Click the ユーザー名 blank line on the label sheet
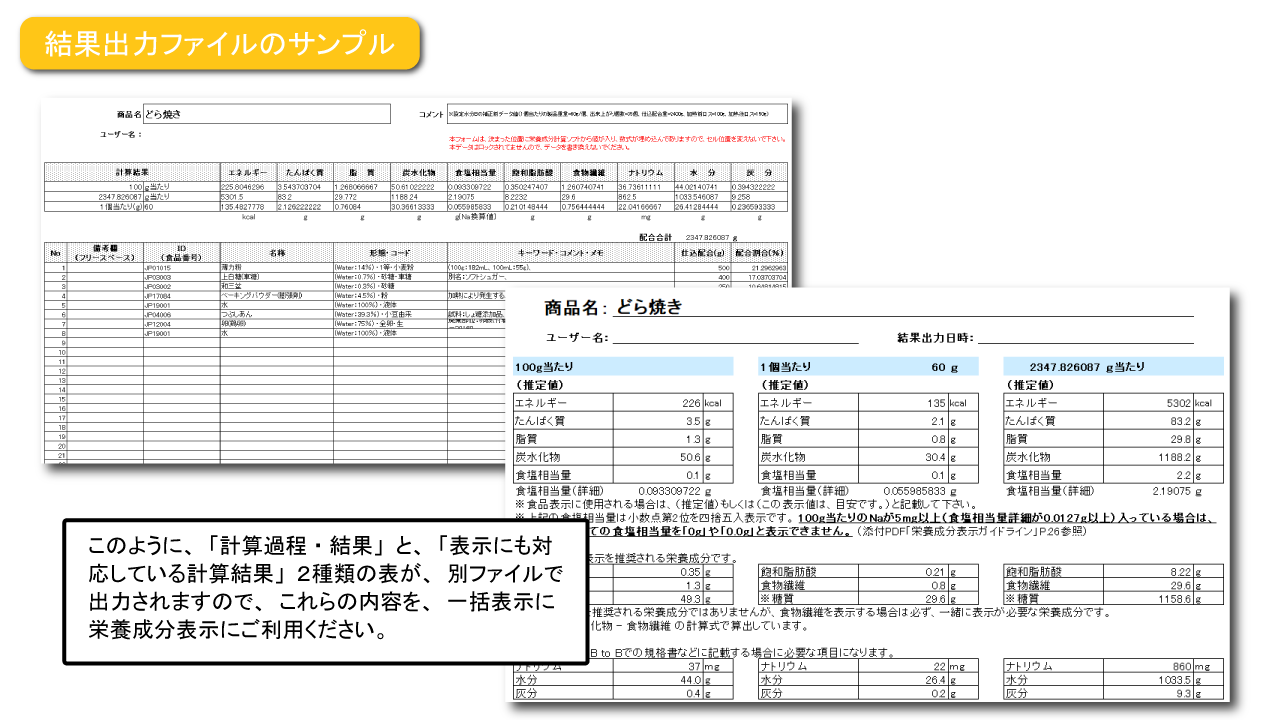 click(736, 338)
